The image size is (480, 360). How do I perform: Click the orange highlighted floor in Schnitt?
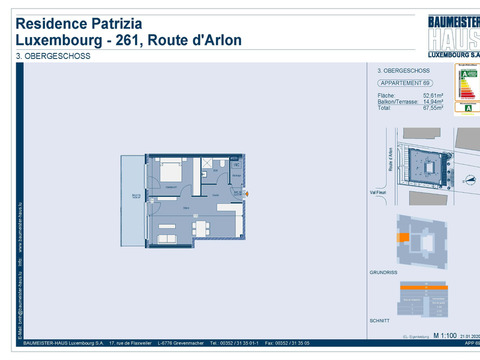424,287
